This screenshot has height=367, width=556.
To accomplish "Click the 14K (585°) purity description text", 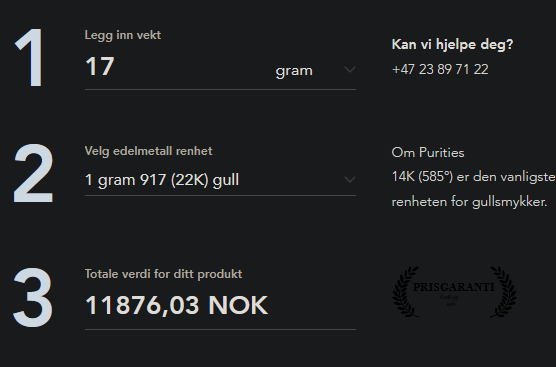I will pyautogui.click(x=473, y=189).
